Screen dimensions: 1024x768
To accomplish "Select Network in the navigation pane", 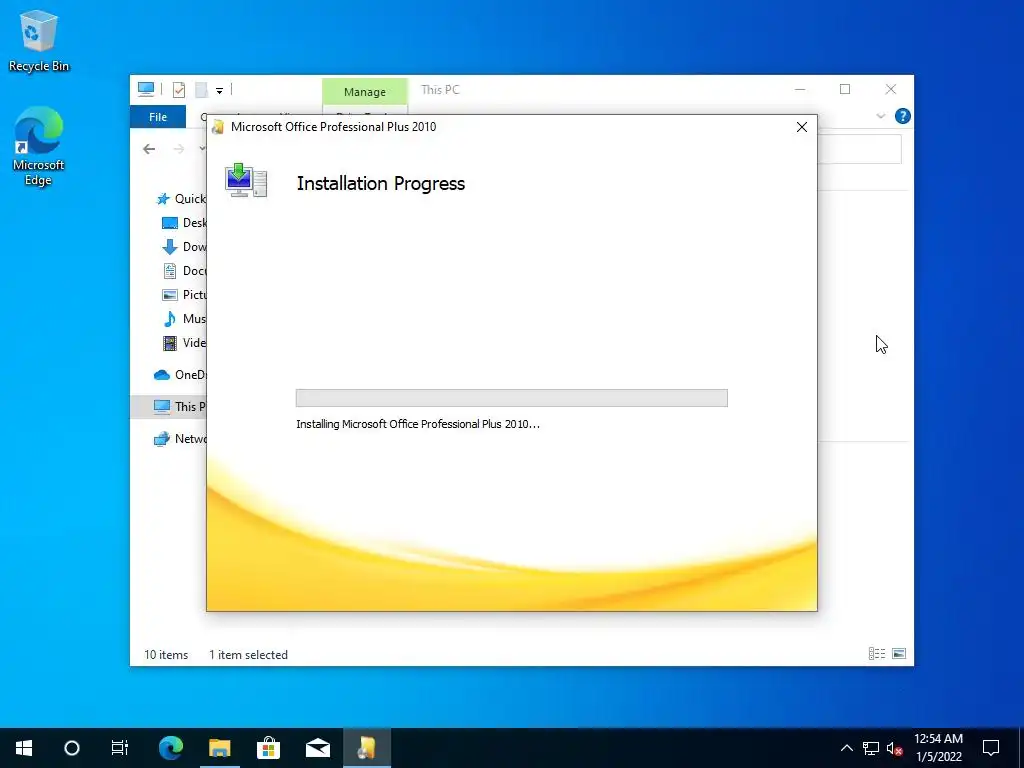I will (x=180, y=439).
